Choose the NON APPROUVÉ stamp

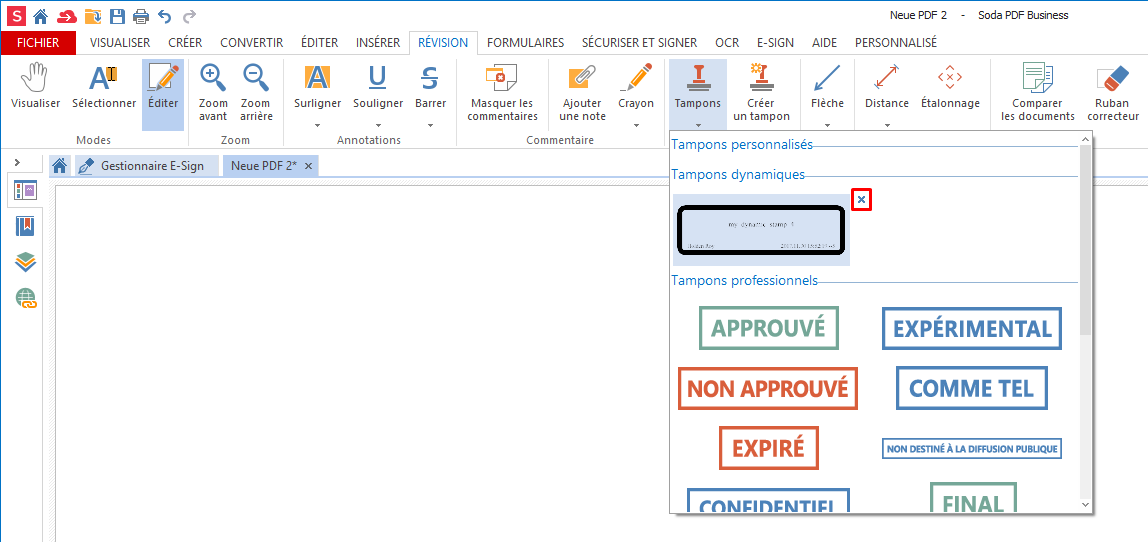[x=768, y=388]
